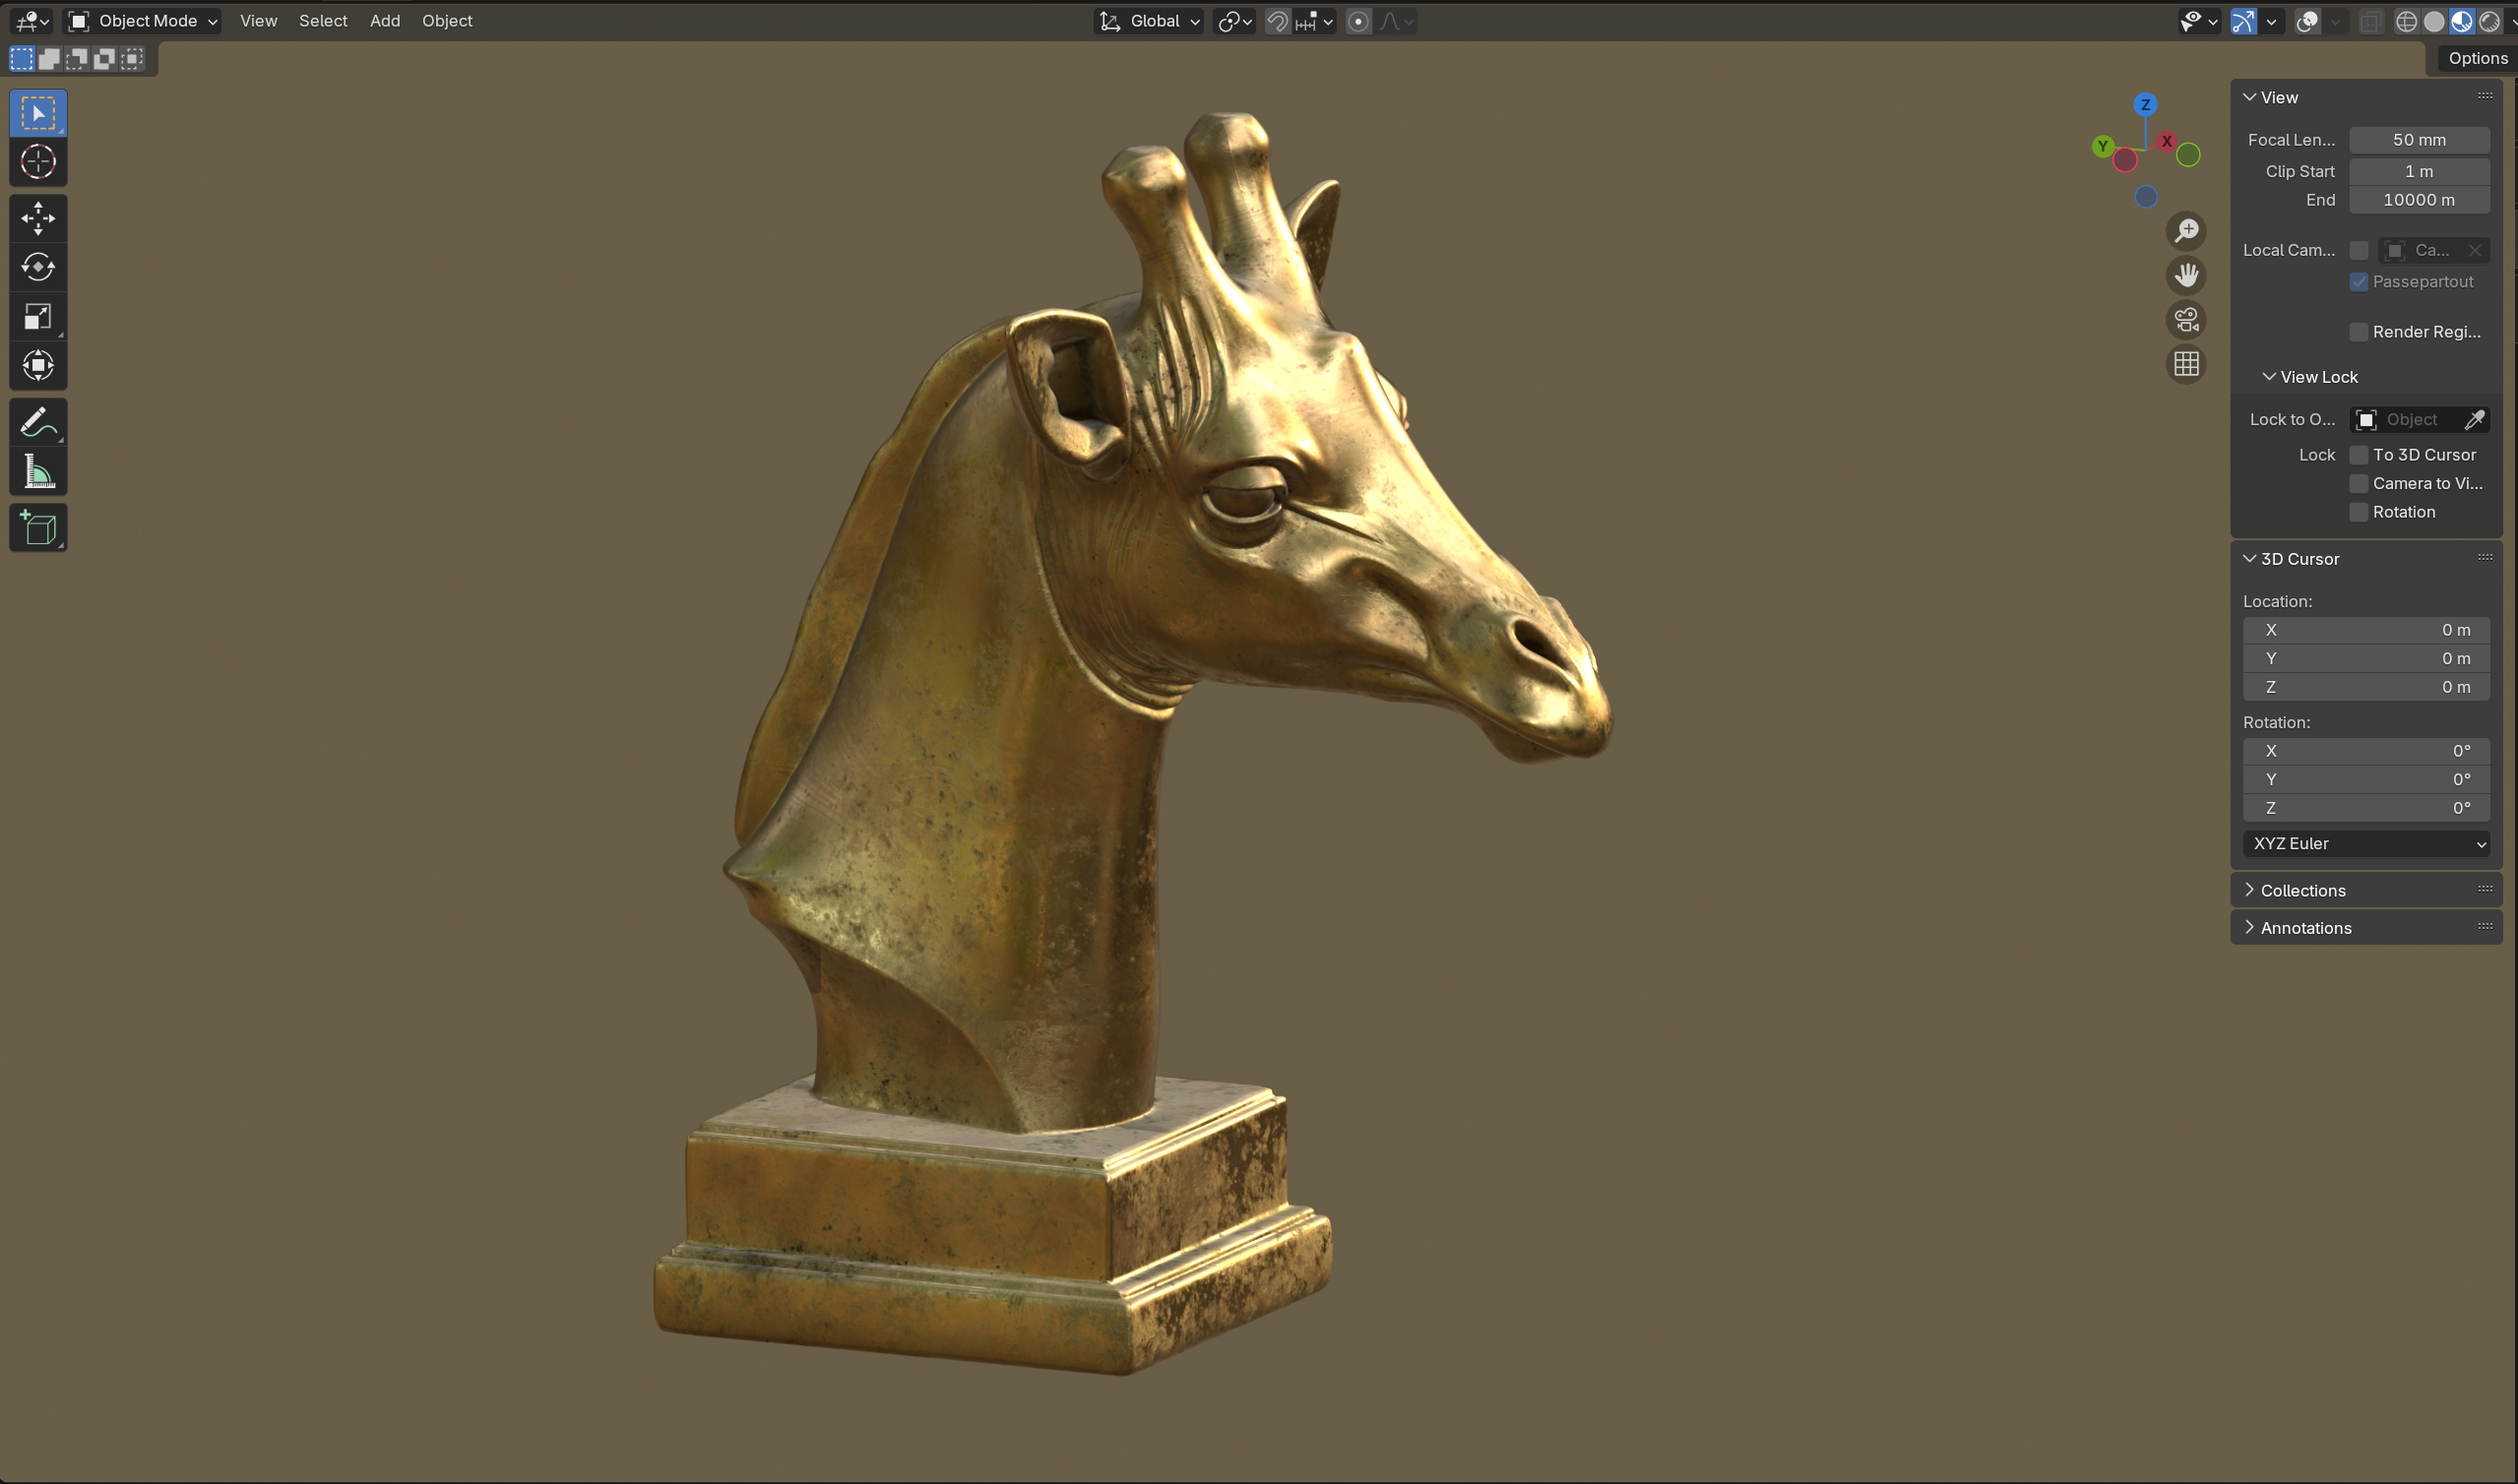Check the Render Region checkbox
This screenshot has height=1484, width=2518.
2358,332
